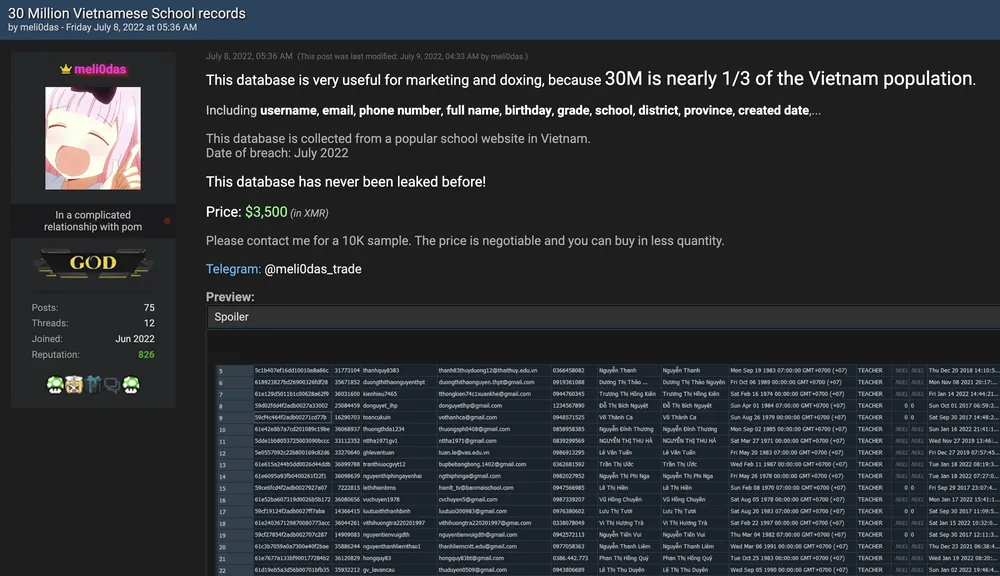Click the thread title heading
Viewport: 1000px width, 576px height.
127,13
